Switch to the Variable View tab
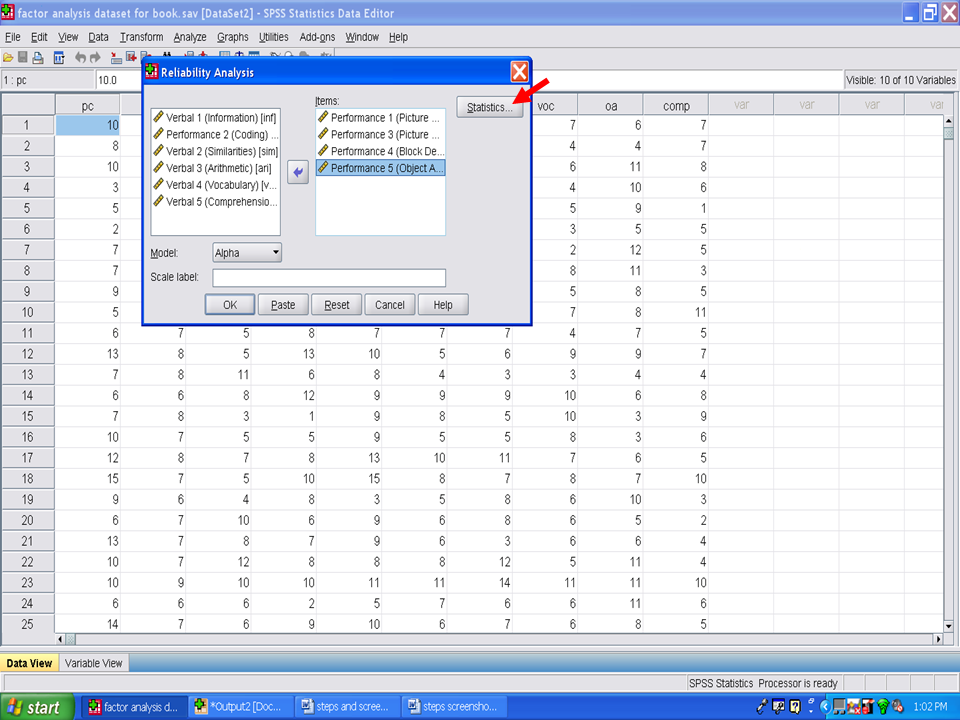Image resolution: width=960 pixels, height=720 pixels. pos(94,663)
